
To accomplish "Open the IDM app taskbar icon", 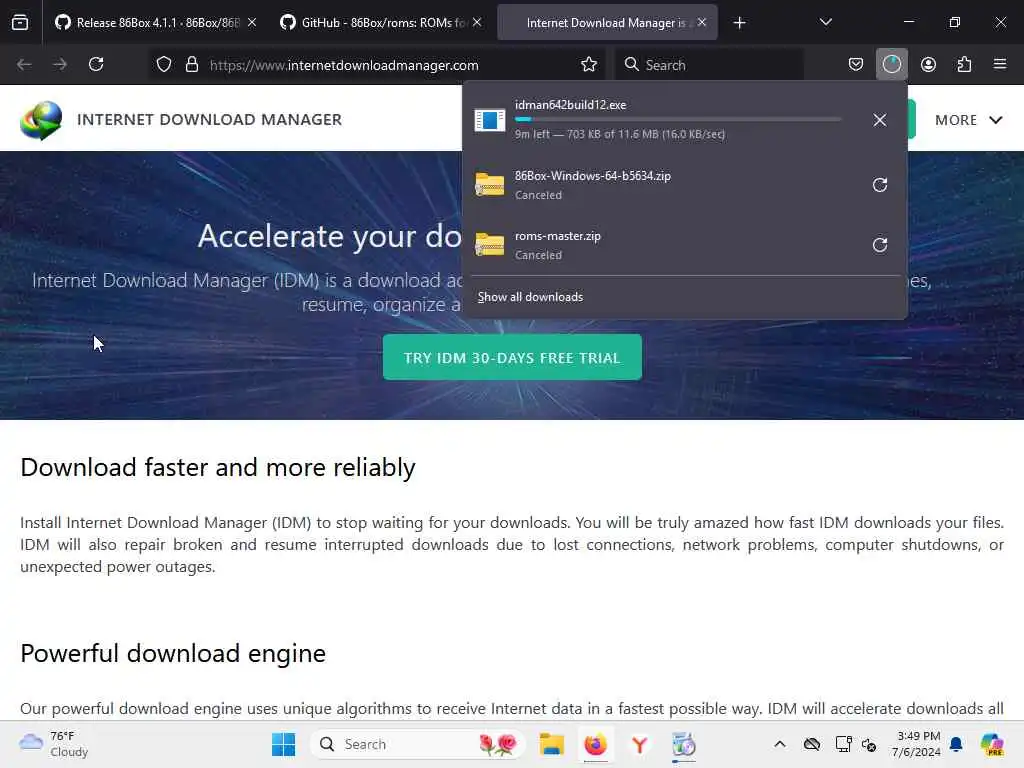I will (684, 744).
